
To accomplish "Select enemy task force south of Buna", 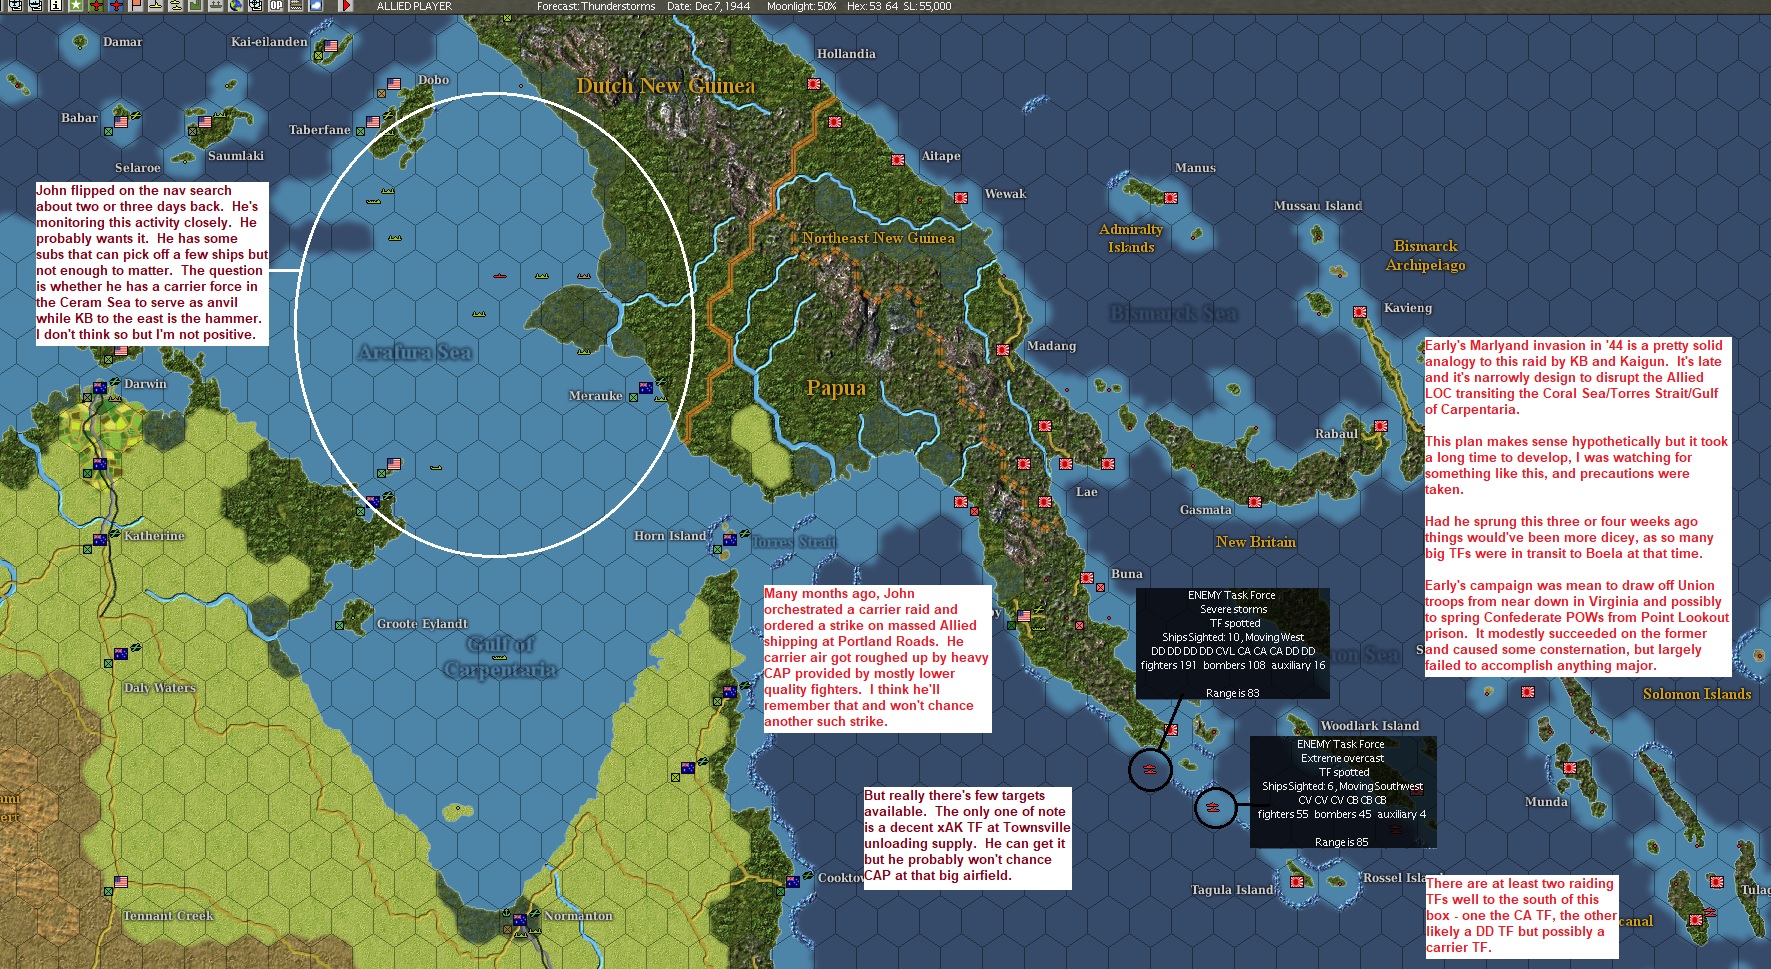I will [x=1150, y=769].
